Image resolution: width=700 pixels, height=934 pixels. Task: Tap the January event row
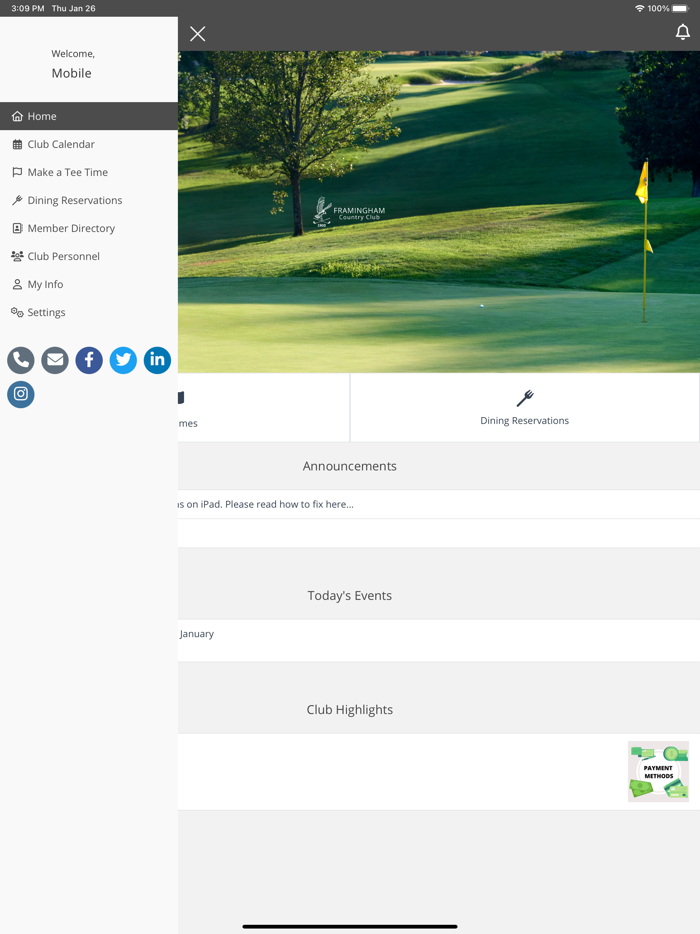tap(438, 640)
